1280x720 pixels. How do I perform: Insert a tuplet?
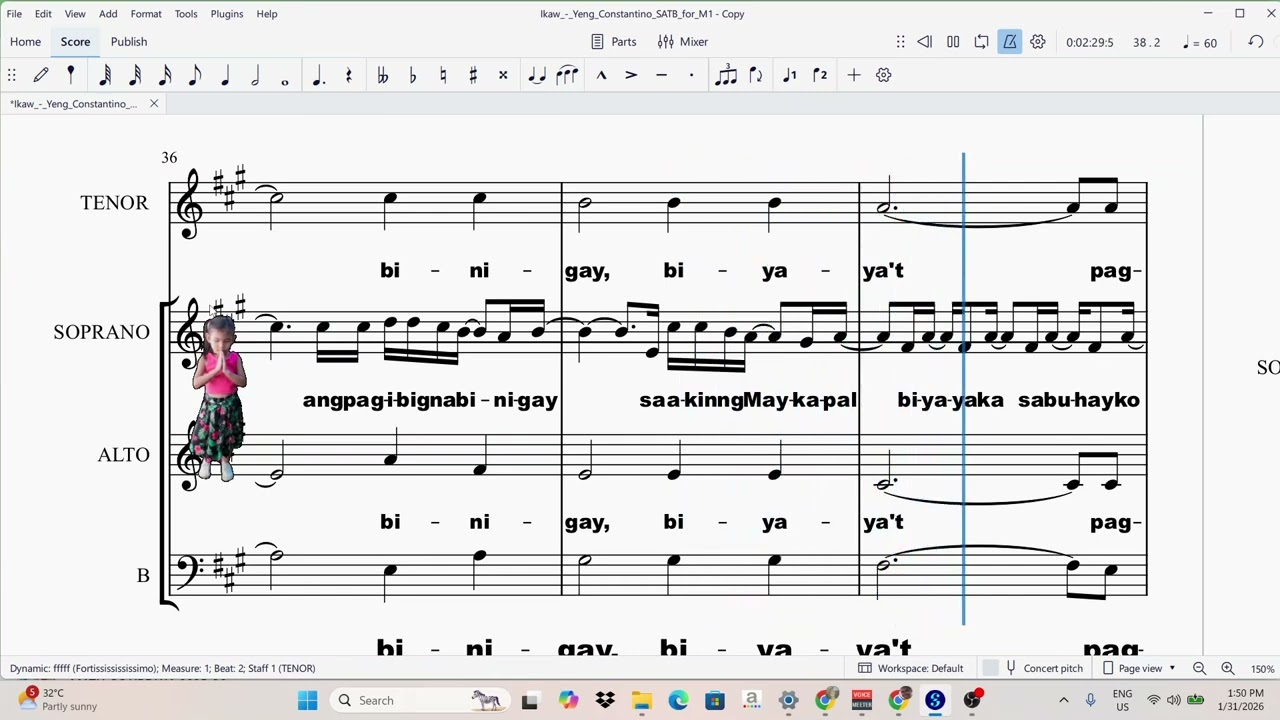[726, 75]
